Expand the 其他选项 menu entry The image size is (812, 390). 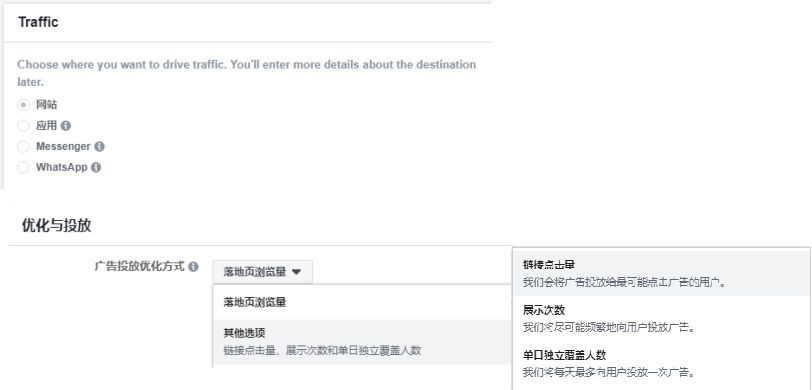pos(362,342)
